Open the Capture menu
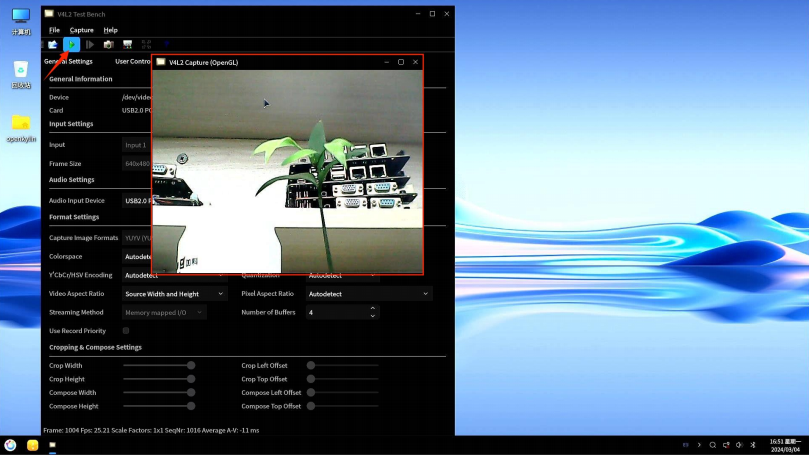Viewport: 809px width, 455px height. coord(82,30)
